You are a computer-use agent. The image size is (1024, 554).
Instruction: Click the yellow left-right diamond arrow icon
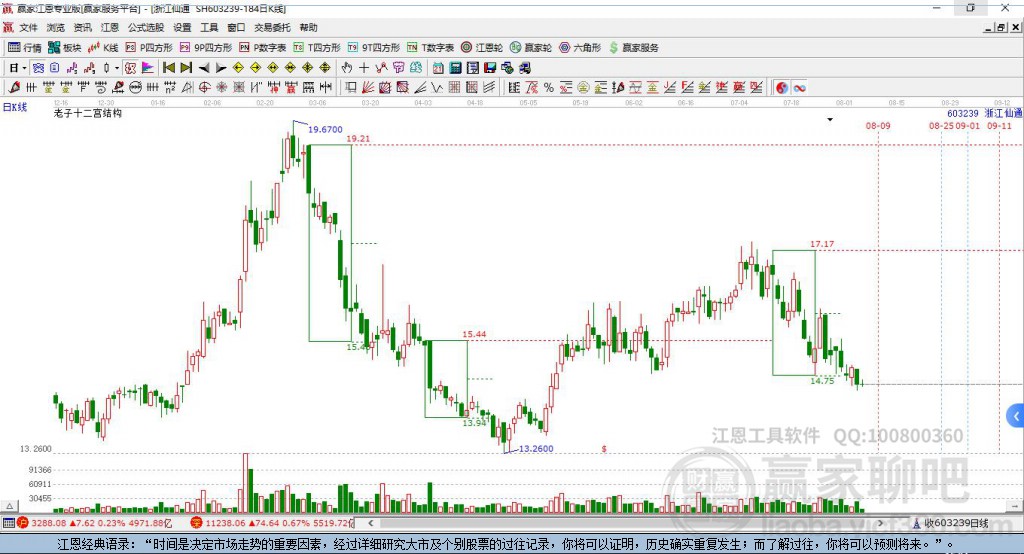click(x=273, y=68)
